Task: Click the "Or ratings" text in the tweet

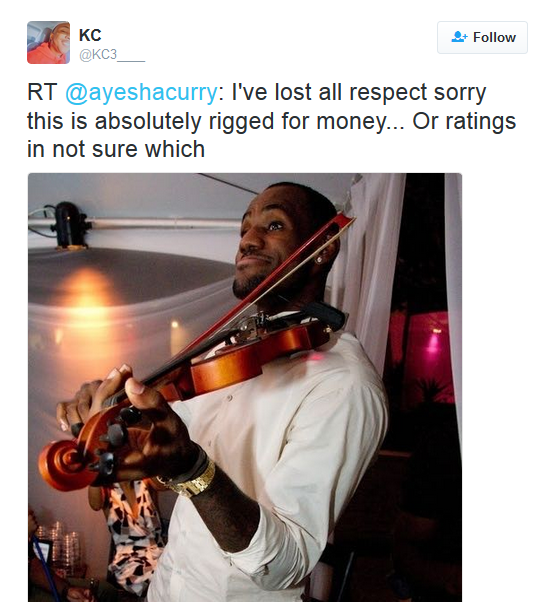Action: coord(464,121)
